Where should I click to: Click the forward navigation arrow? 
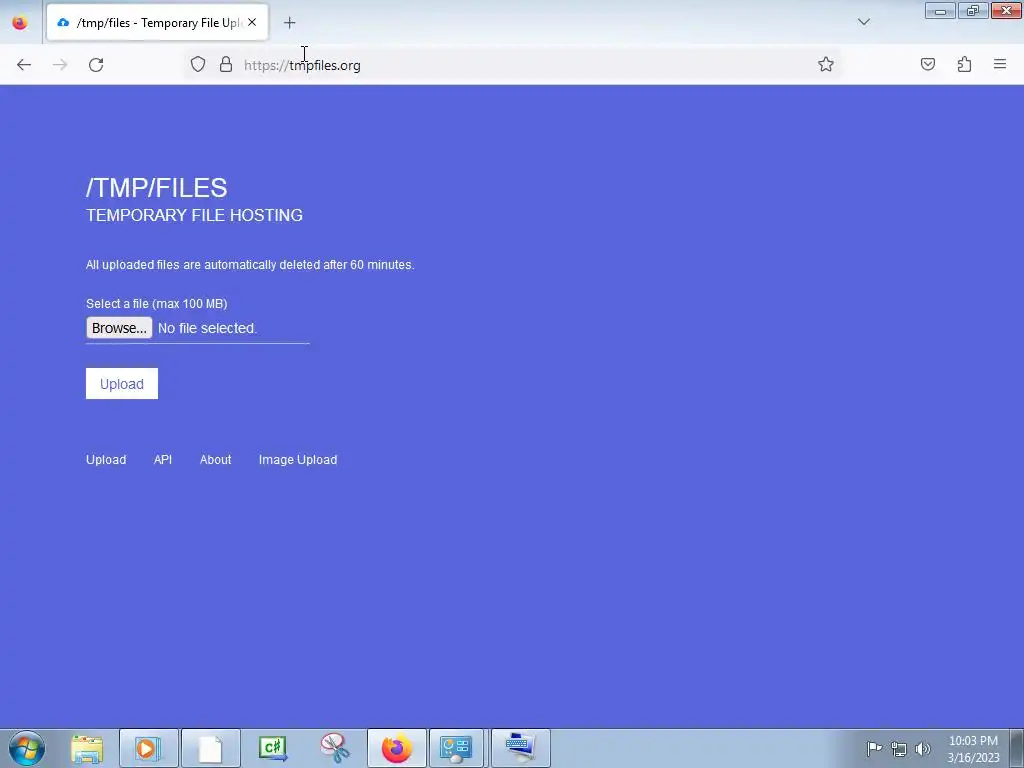(60, 65)
